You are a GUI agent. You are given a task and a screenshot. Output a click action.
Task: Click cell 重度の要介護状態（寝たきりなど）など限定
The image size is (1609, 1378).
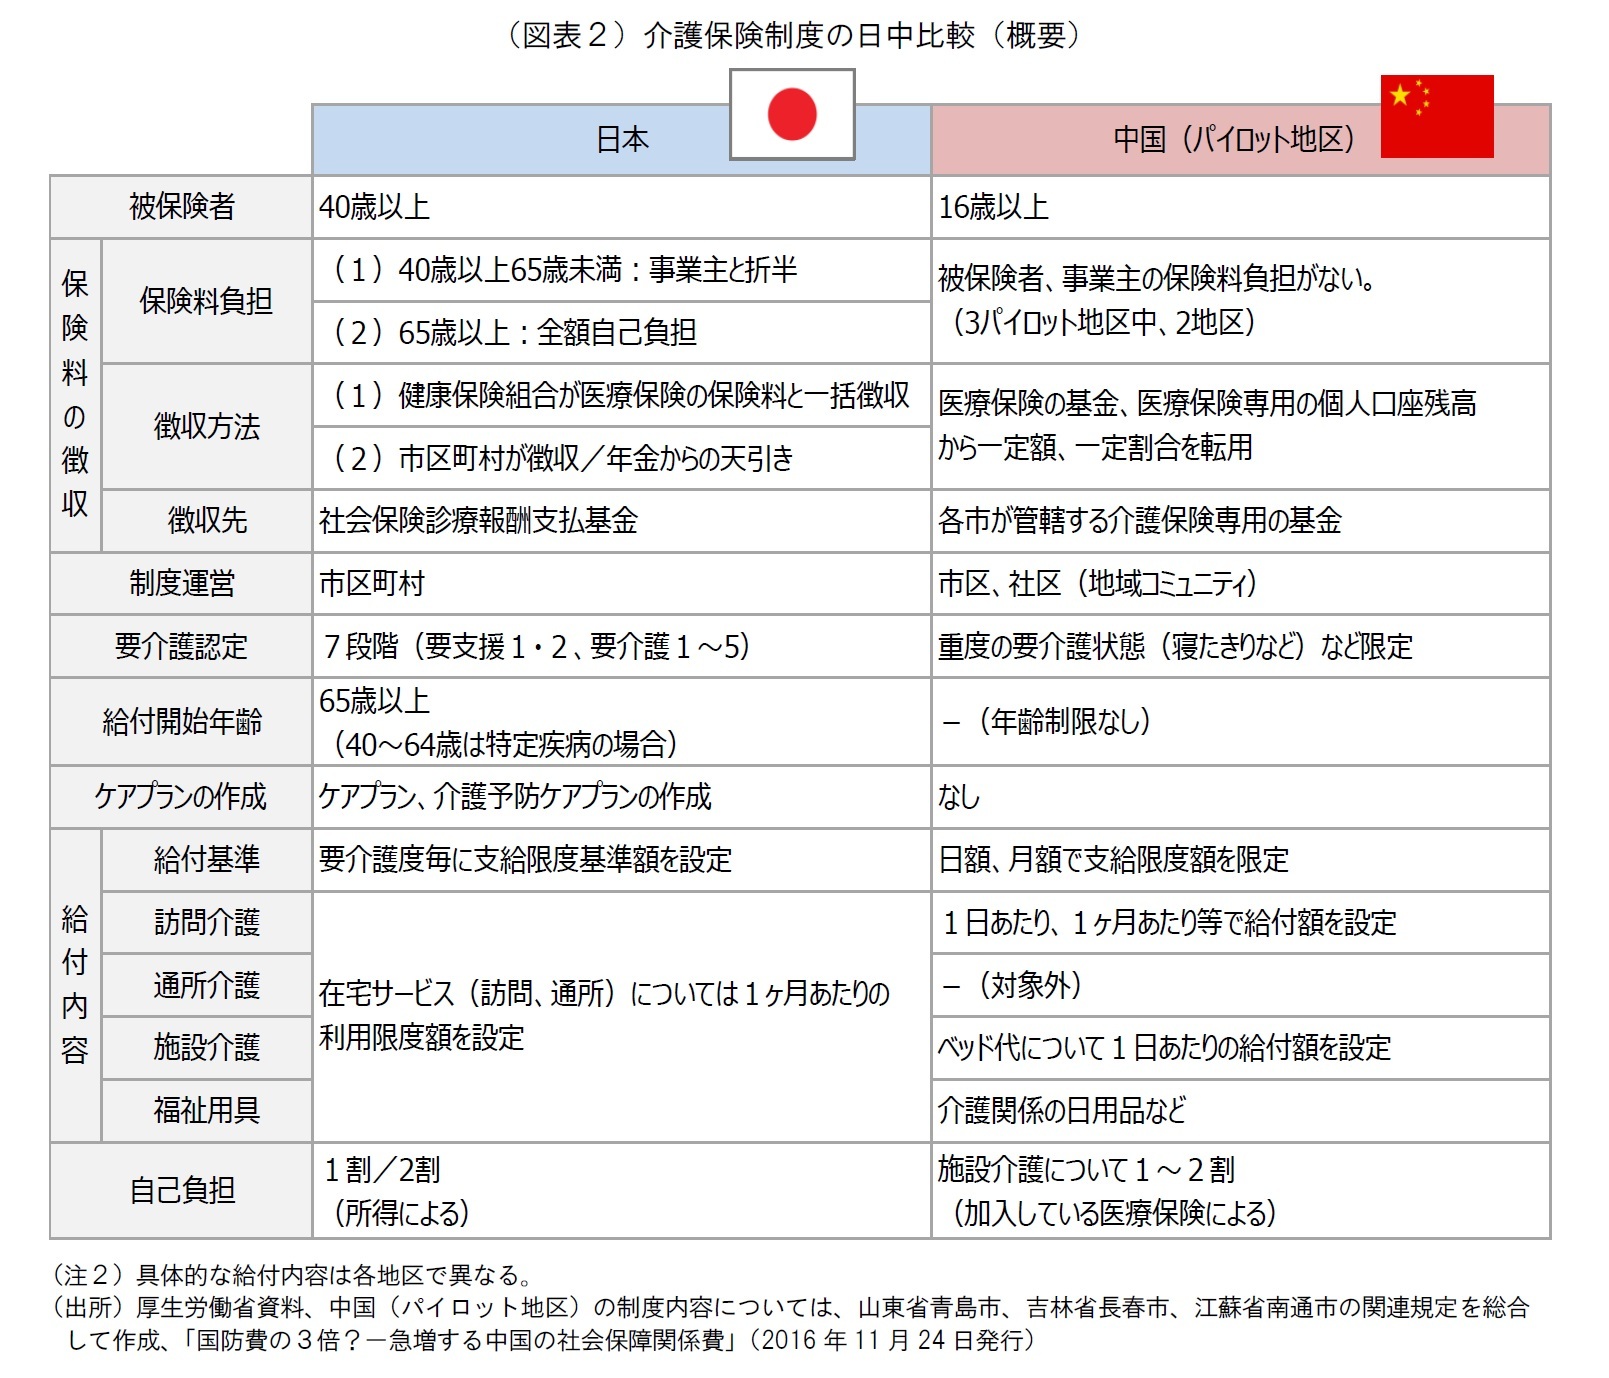click(x=1241, y=647)
